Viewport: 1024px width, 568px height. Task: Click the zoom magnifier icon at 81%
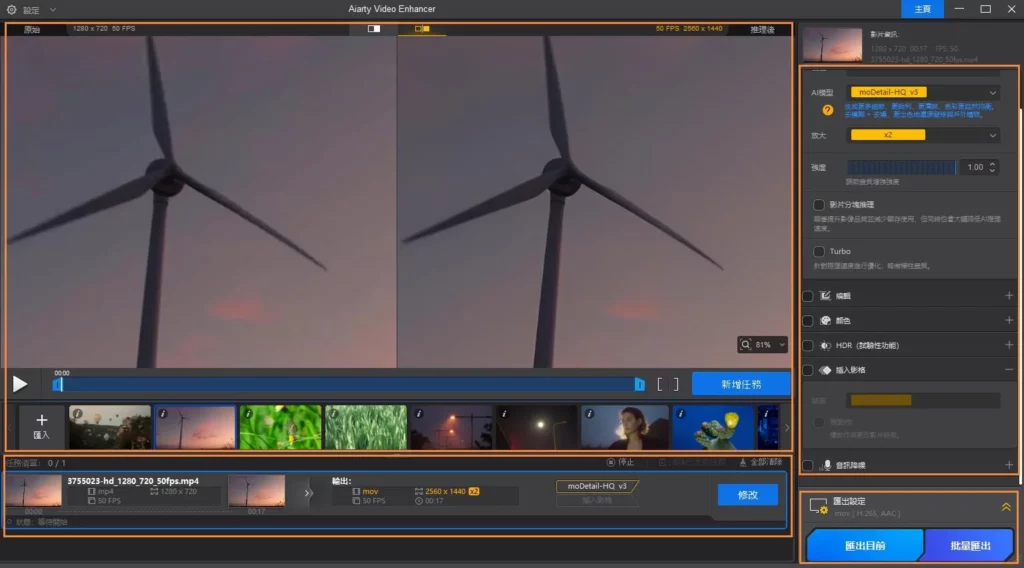click(747, 344)
